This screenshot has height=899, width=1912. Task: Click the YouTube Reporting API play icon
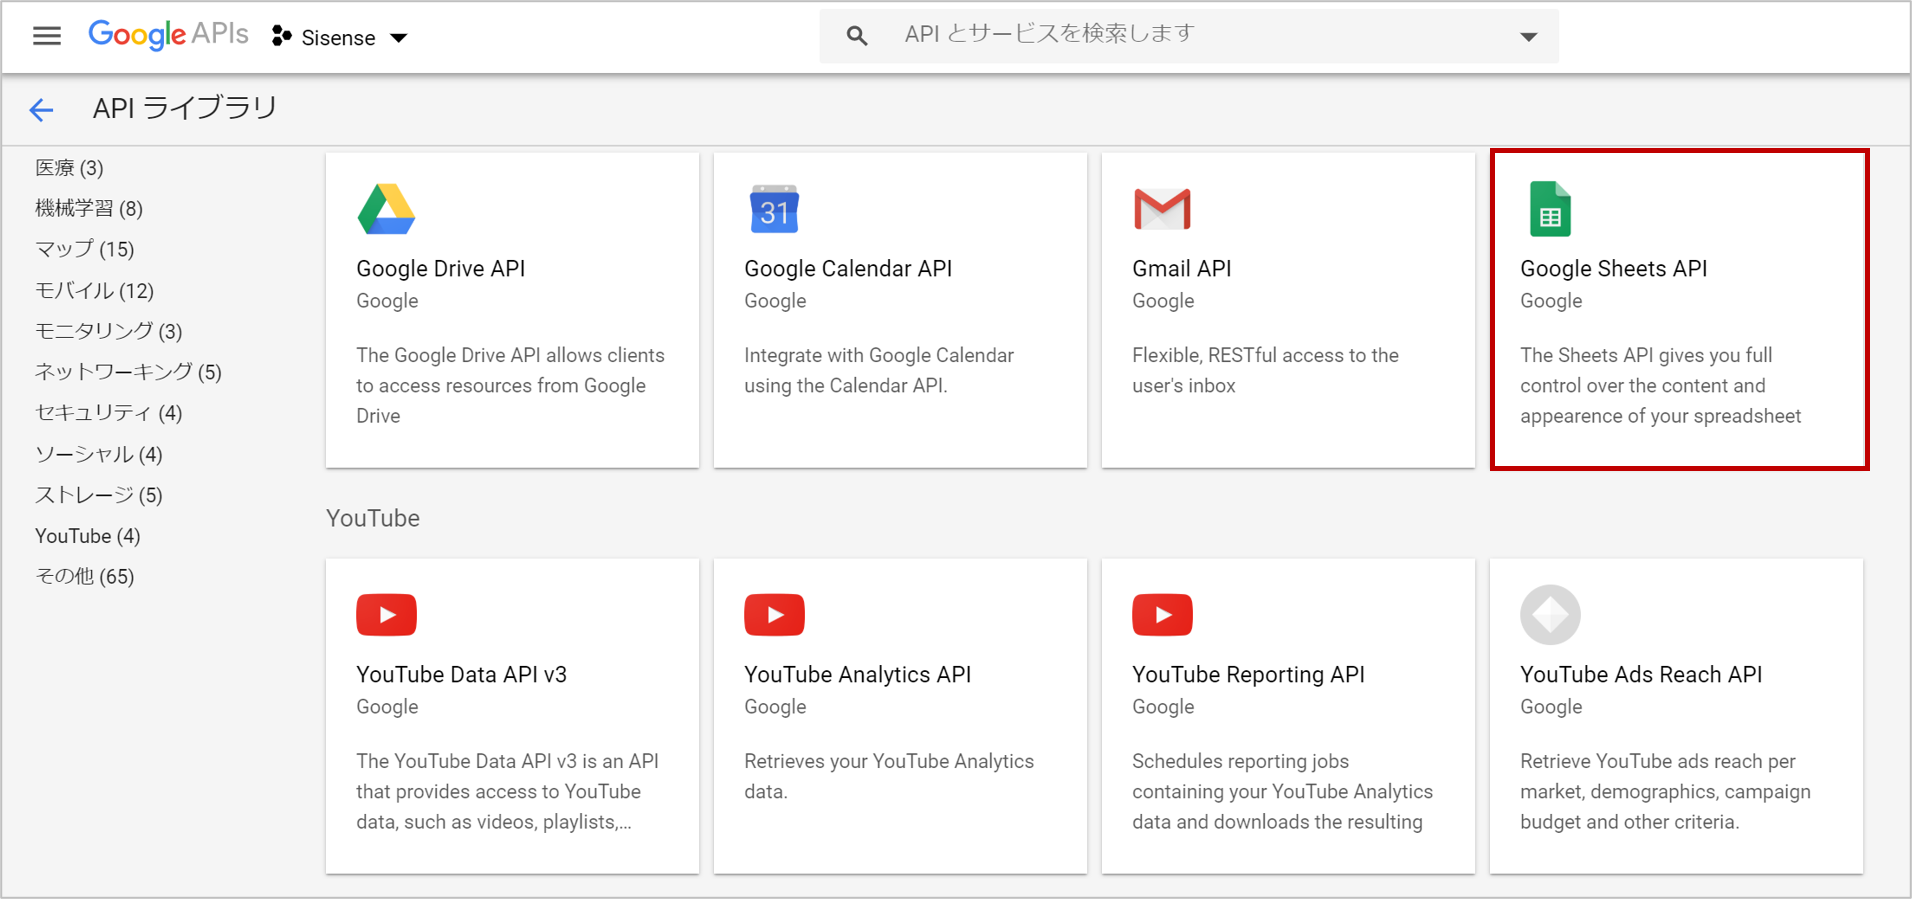point(1162,615)
